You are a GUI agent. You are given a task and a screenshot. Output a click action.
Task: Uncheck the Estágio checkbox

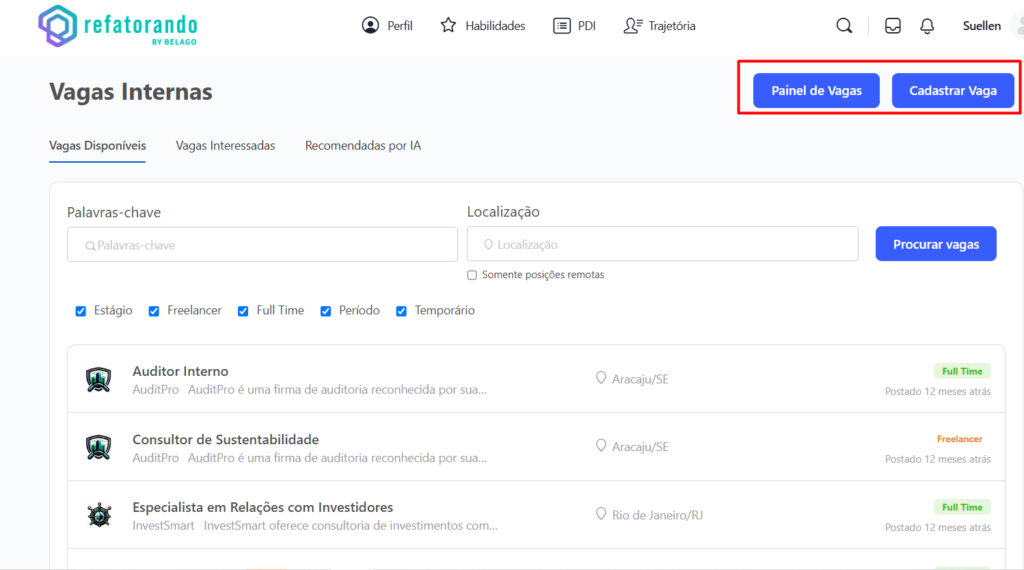81,311
